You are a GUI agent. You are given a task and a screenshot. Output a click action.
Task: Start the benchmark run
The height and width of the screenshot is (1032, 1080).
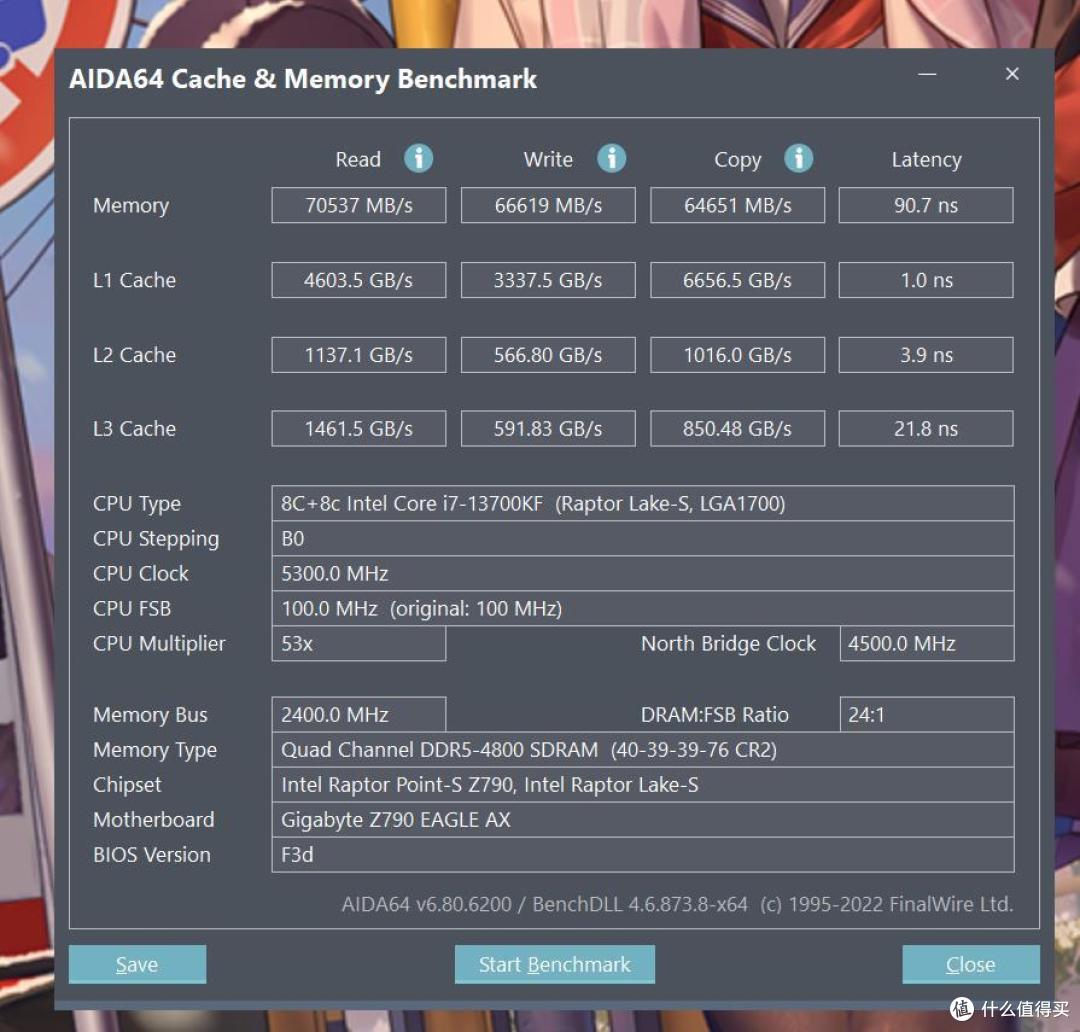tap(554, 964)
